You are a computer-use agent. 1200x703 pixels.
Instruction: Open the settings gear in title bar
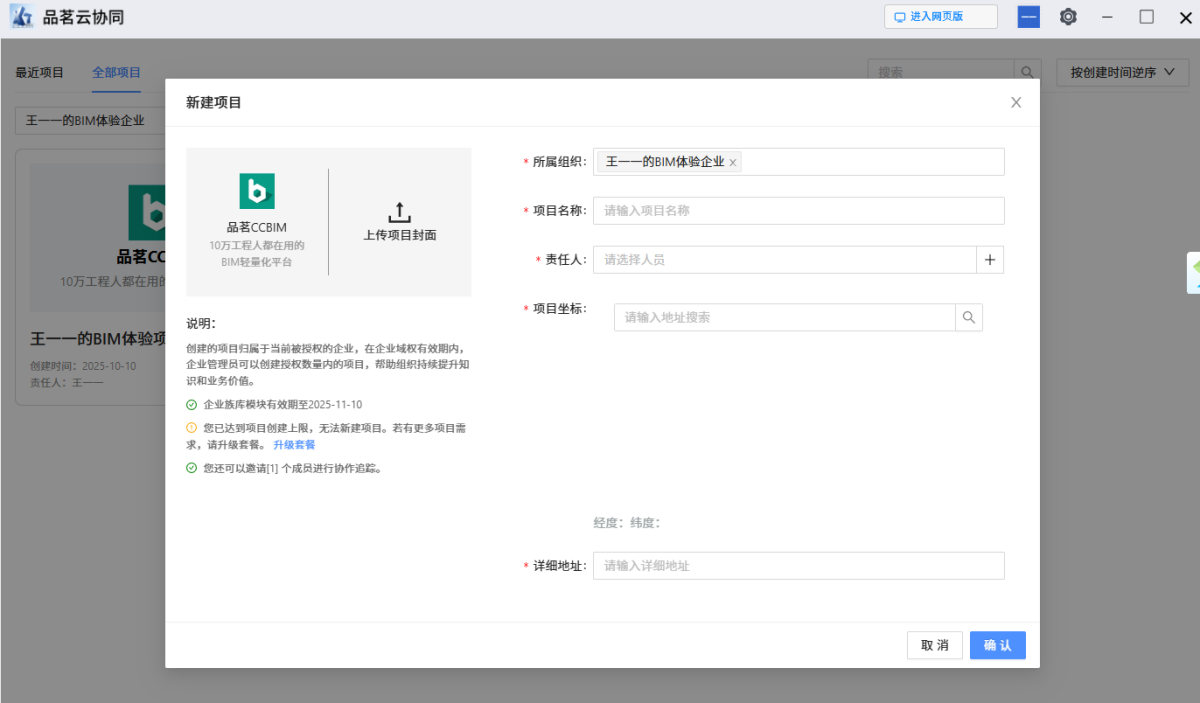[x=1068, y=17]
